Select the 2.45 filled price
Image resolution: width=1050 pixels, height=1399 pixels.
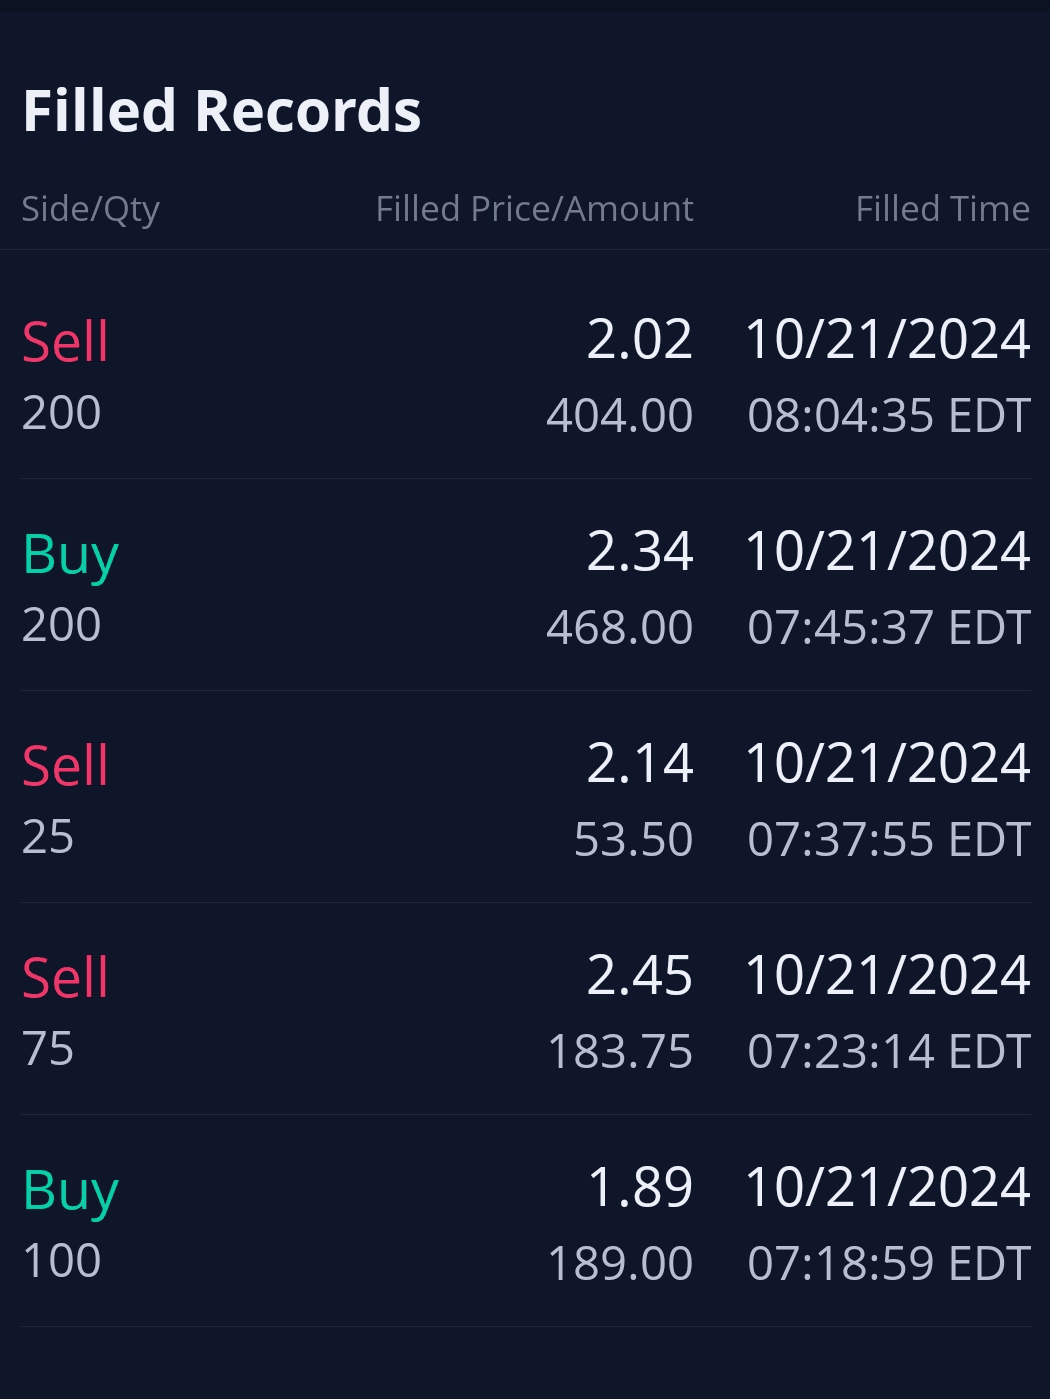(x=639, y=975)
